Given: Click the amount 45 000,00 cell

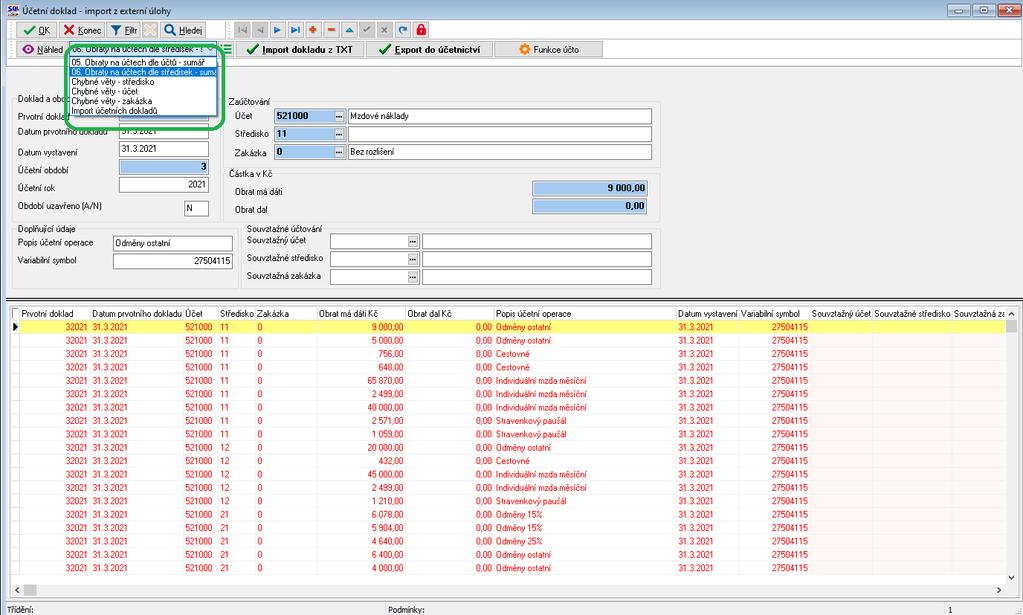Looking at the screenshot, I should coord(361,475).
